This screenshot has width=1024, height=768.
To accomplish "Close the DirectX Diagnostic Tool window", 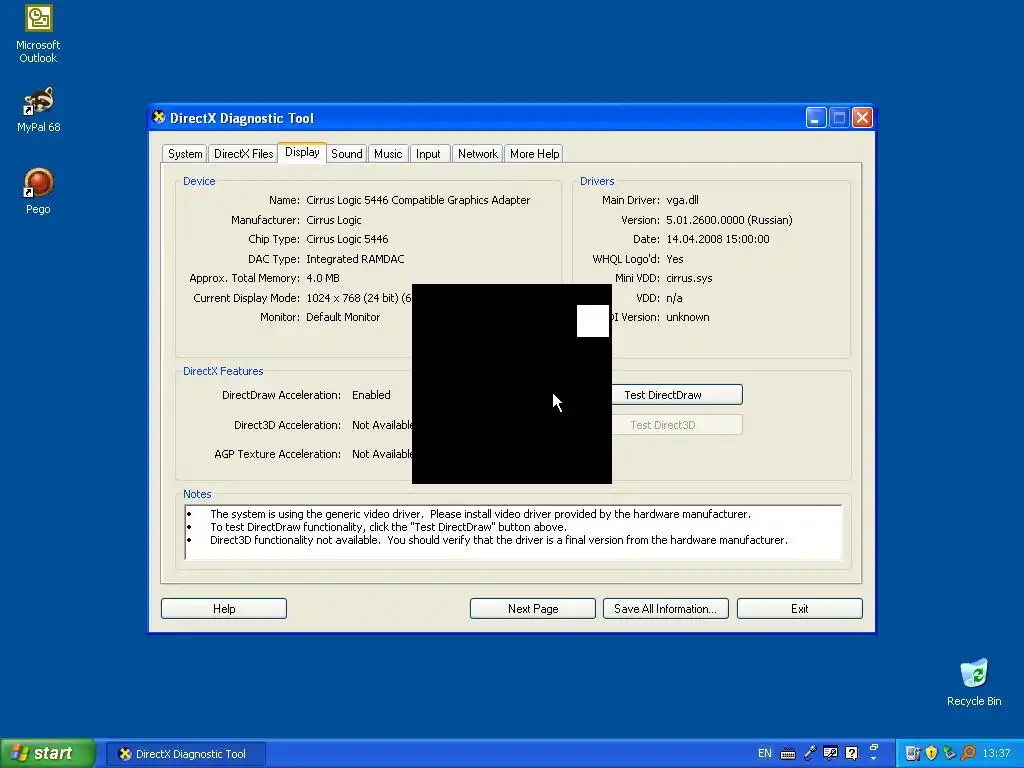I will [862, 118].
